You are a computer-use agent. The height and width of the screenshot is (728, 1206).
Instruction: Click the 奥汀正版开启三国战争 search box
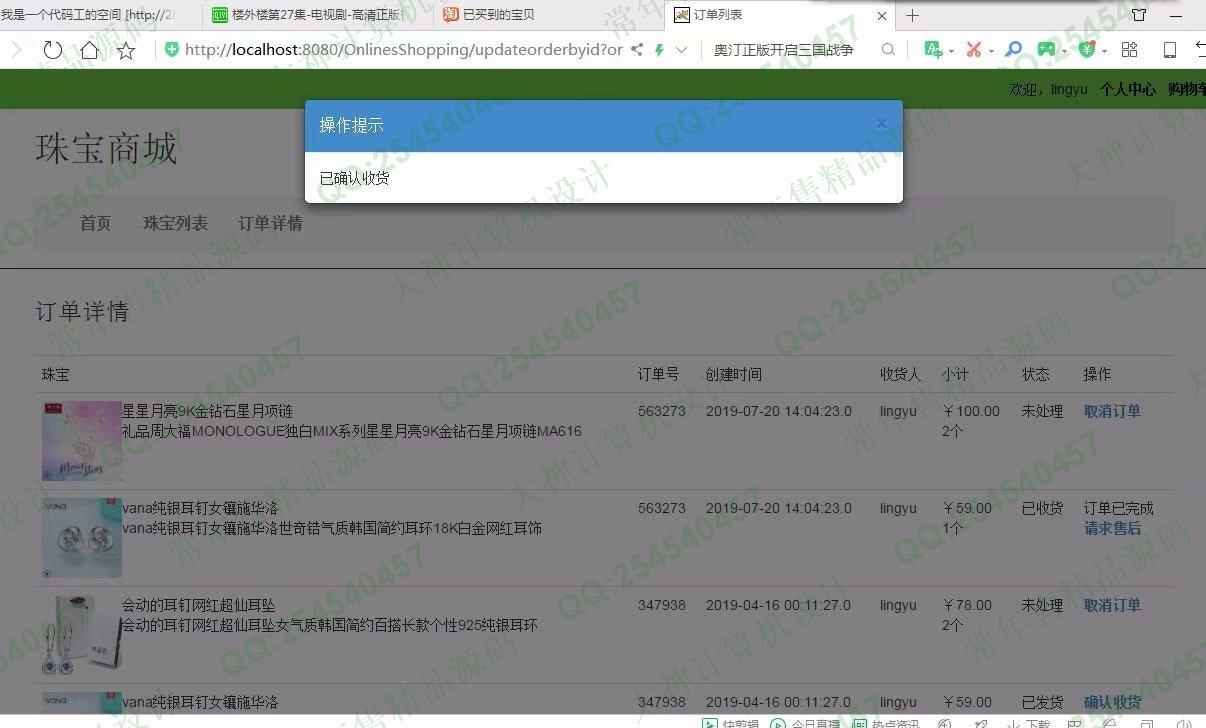784,49
